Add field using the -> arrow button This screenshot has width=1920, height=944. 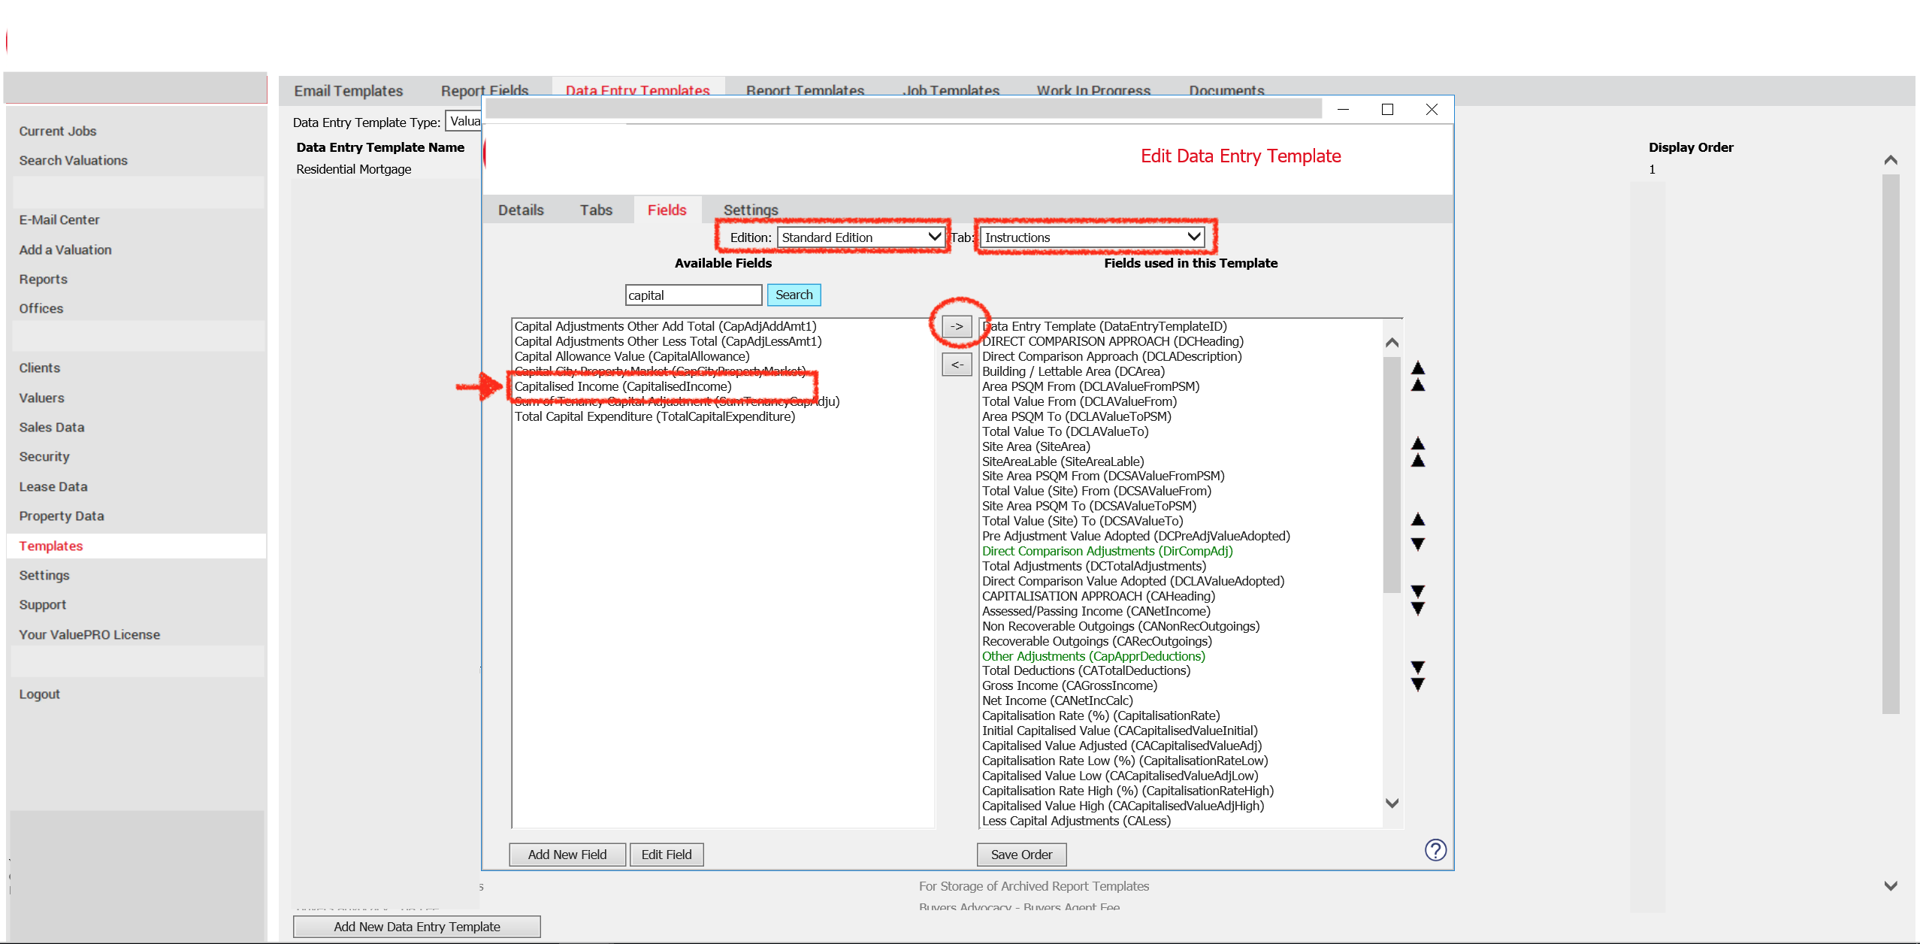957,327
